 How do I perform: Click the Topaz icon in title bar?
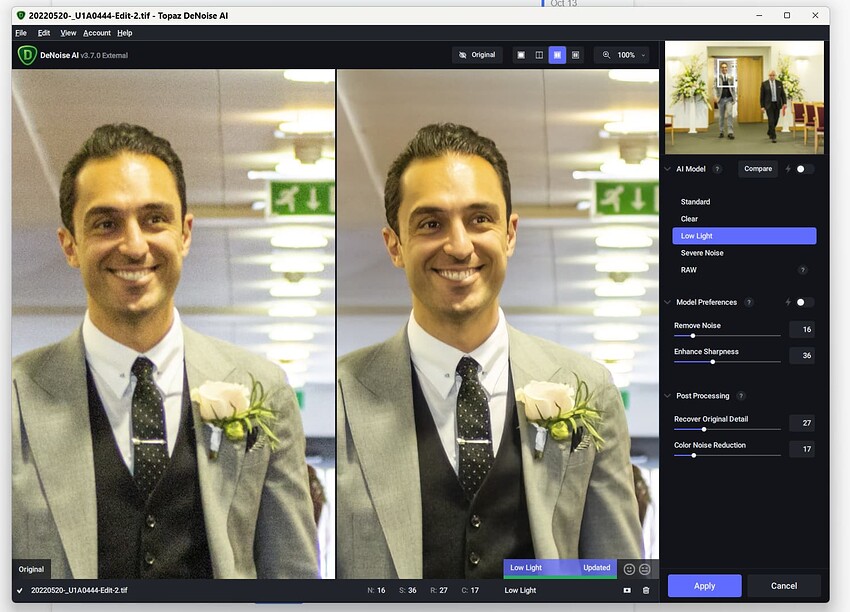click(21, 16)
